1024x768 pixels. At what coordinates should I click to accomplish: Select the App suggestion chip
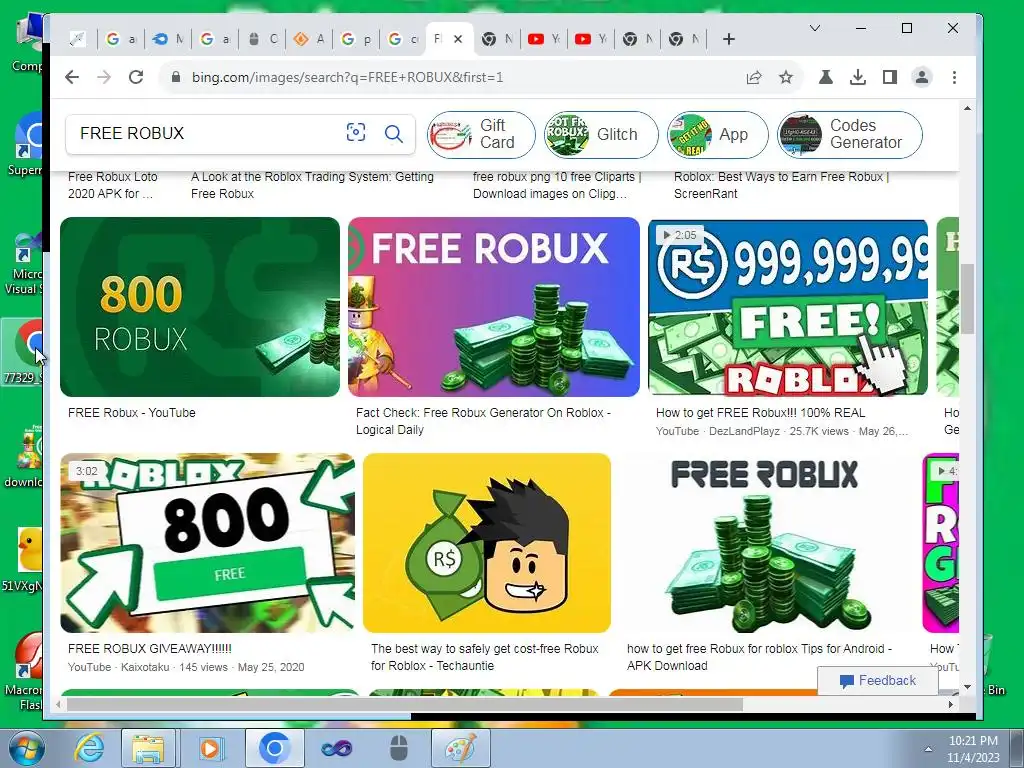(717, 135)
